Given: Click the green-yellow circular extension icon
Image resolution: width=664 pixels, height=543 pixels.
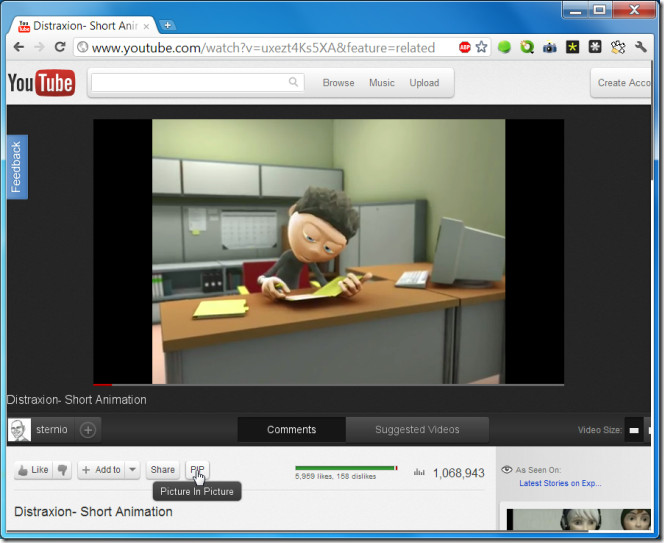Looking at the screenshot, I should [527, 47].
